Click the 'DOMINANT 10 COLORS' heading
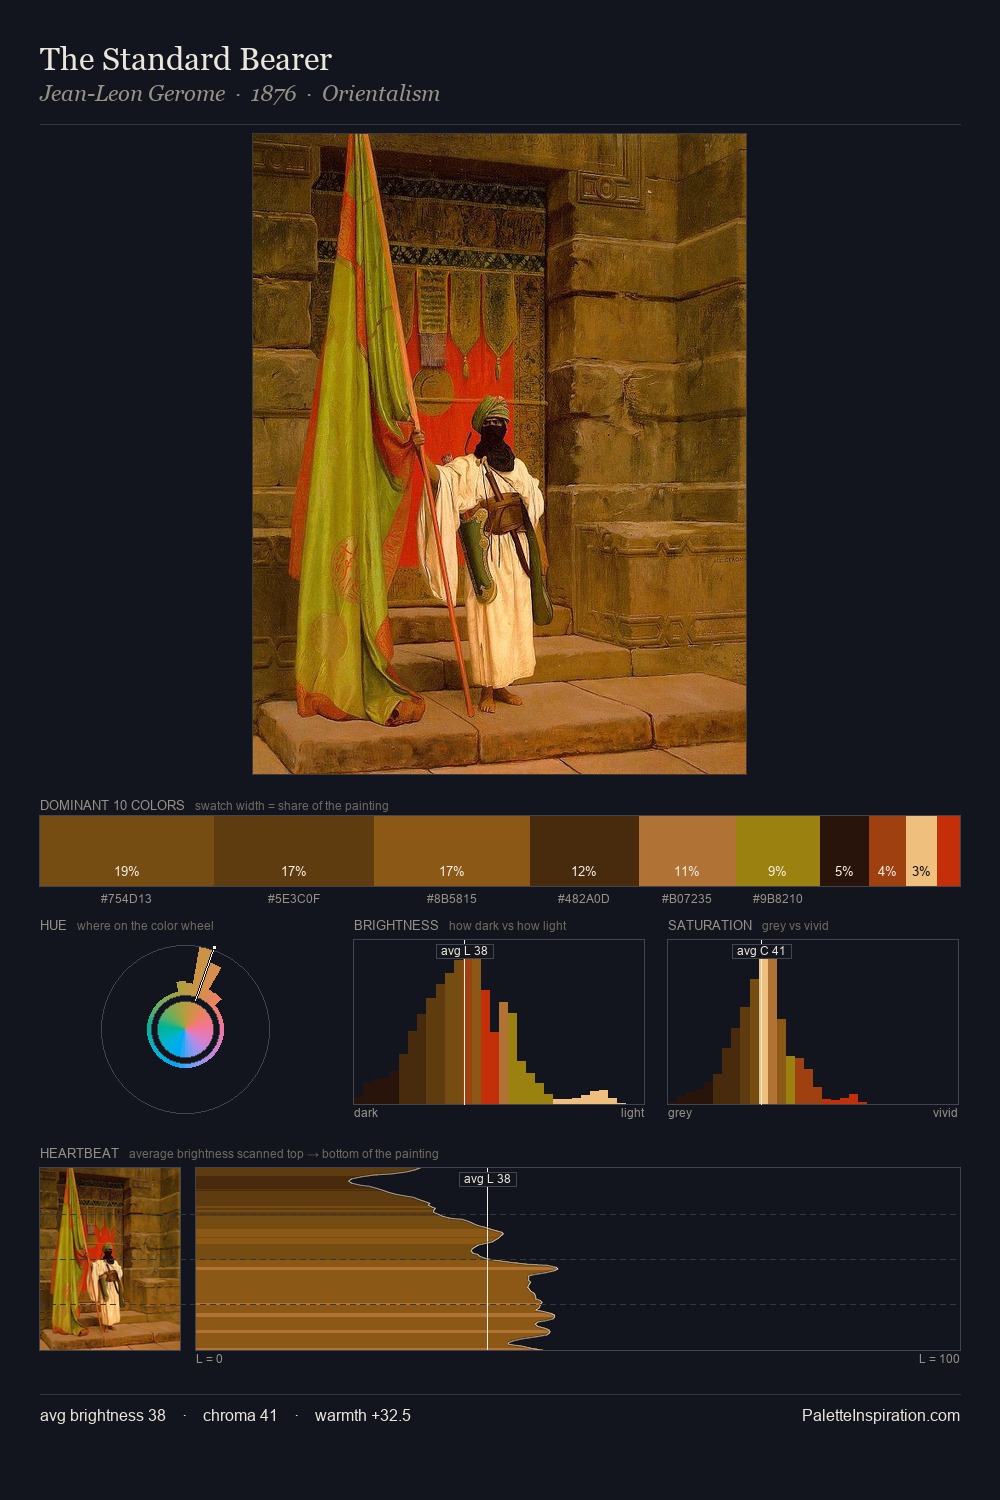Viewport: 1000px width, 1500px height. click(112, 805)
